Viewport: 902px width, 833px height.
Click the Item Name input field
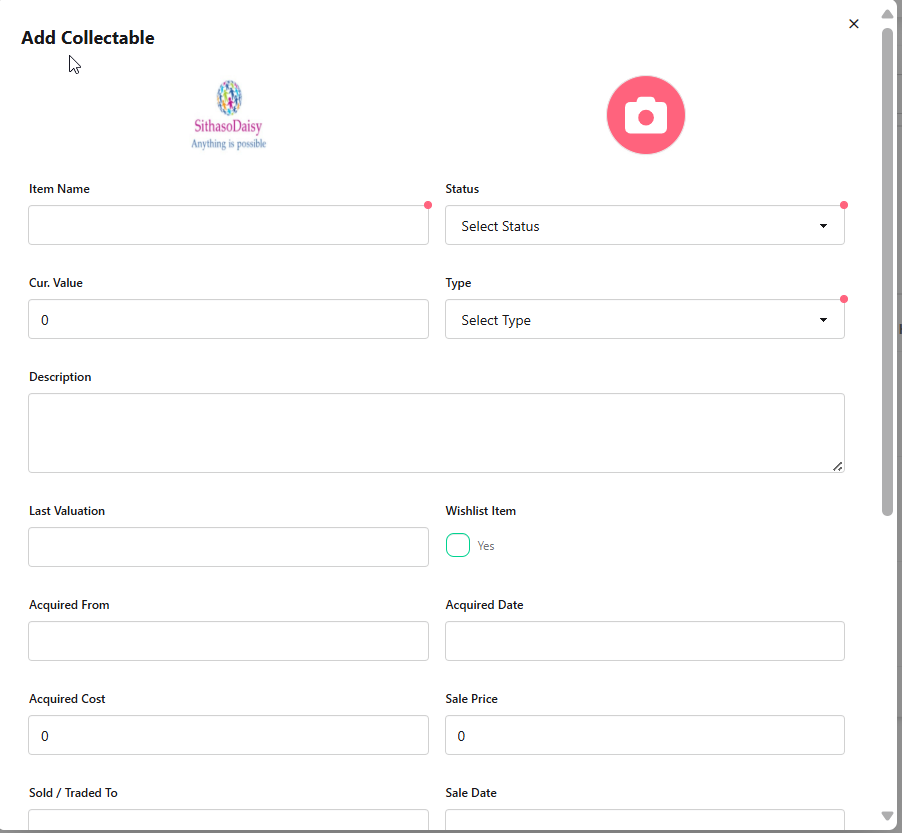[x=228, y=226]
